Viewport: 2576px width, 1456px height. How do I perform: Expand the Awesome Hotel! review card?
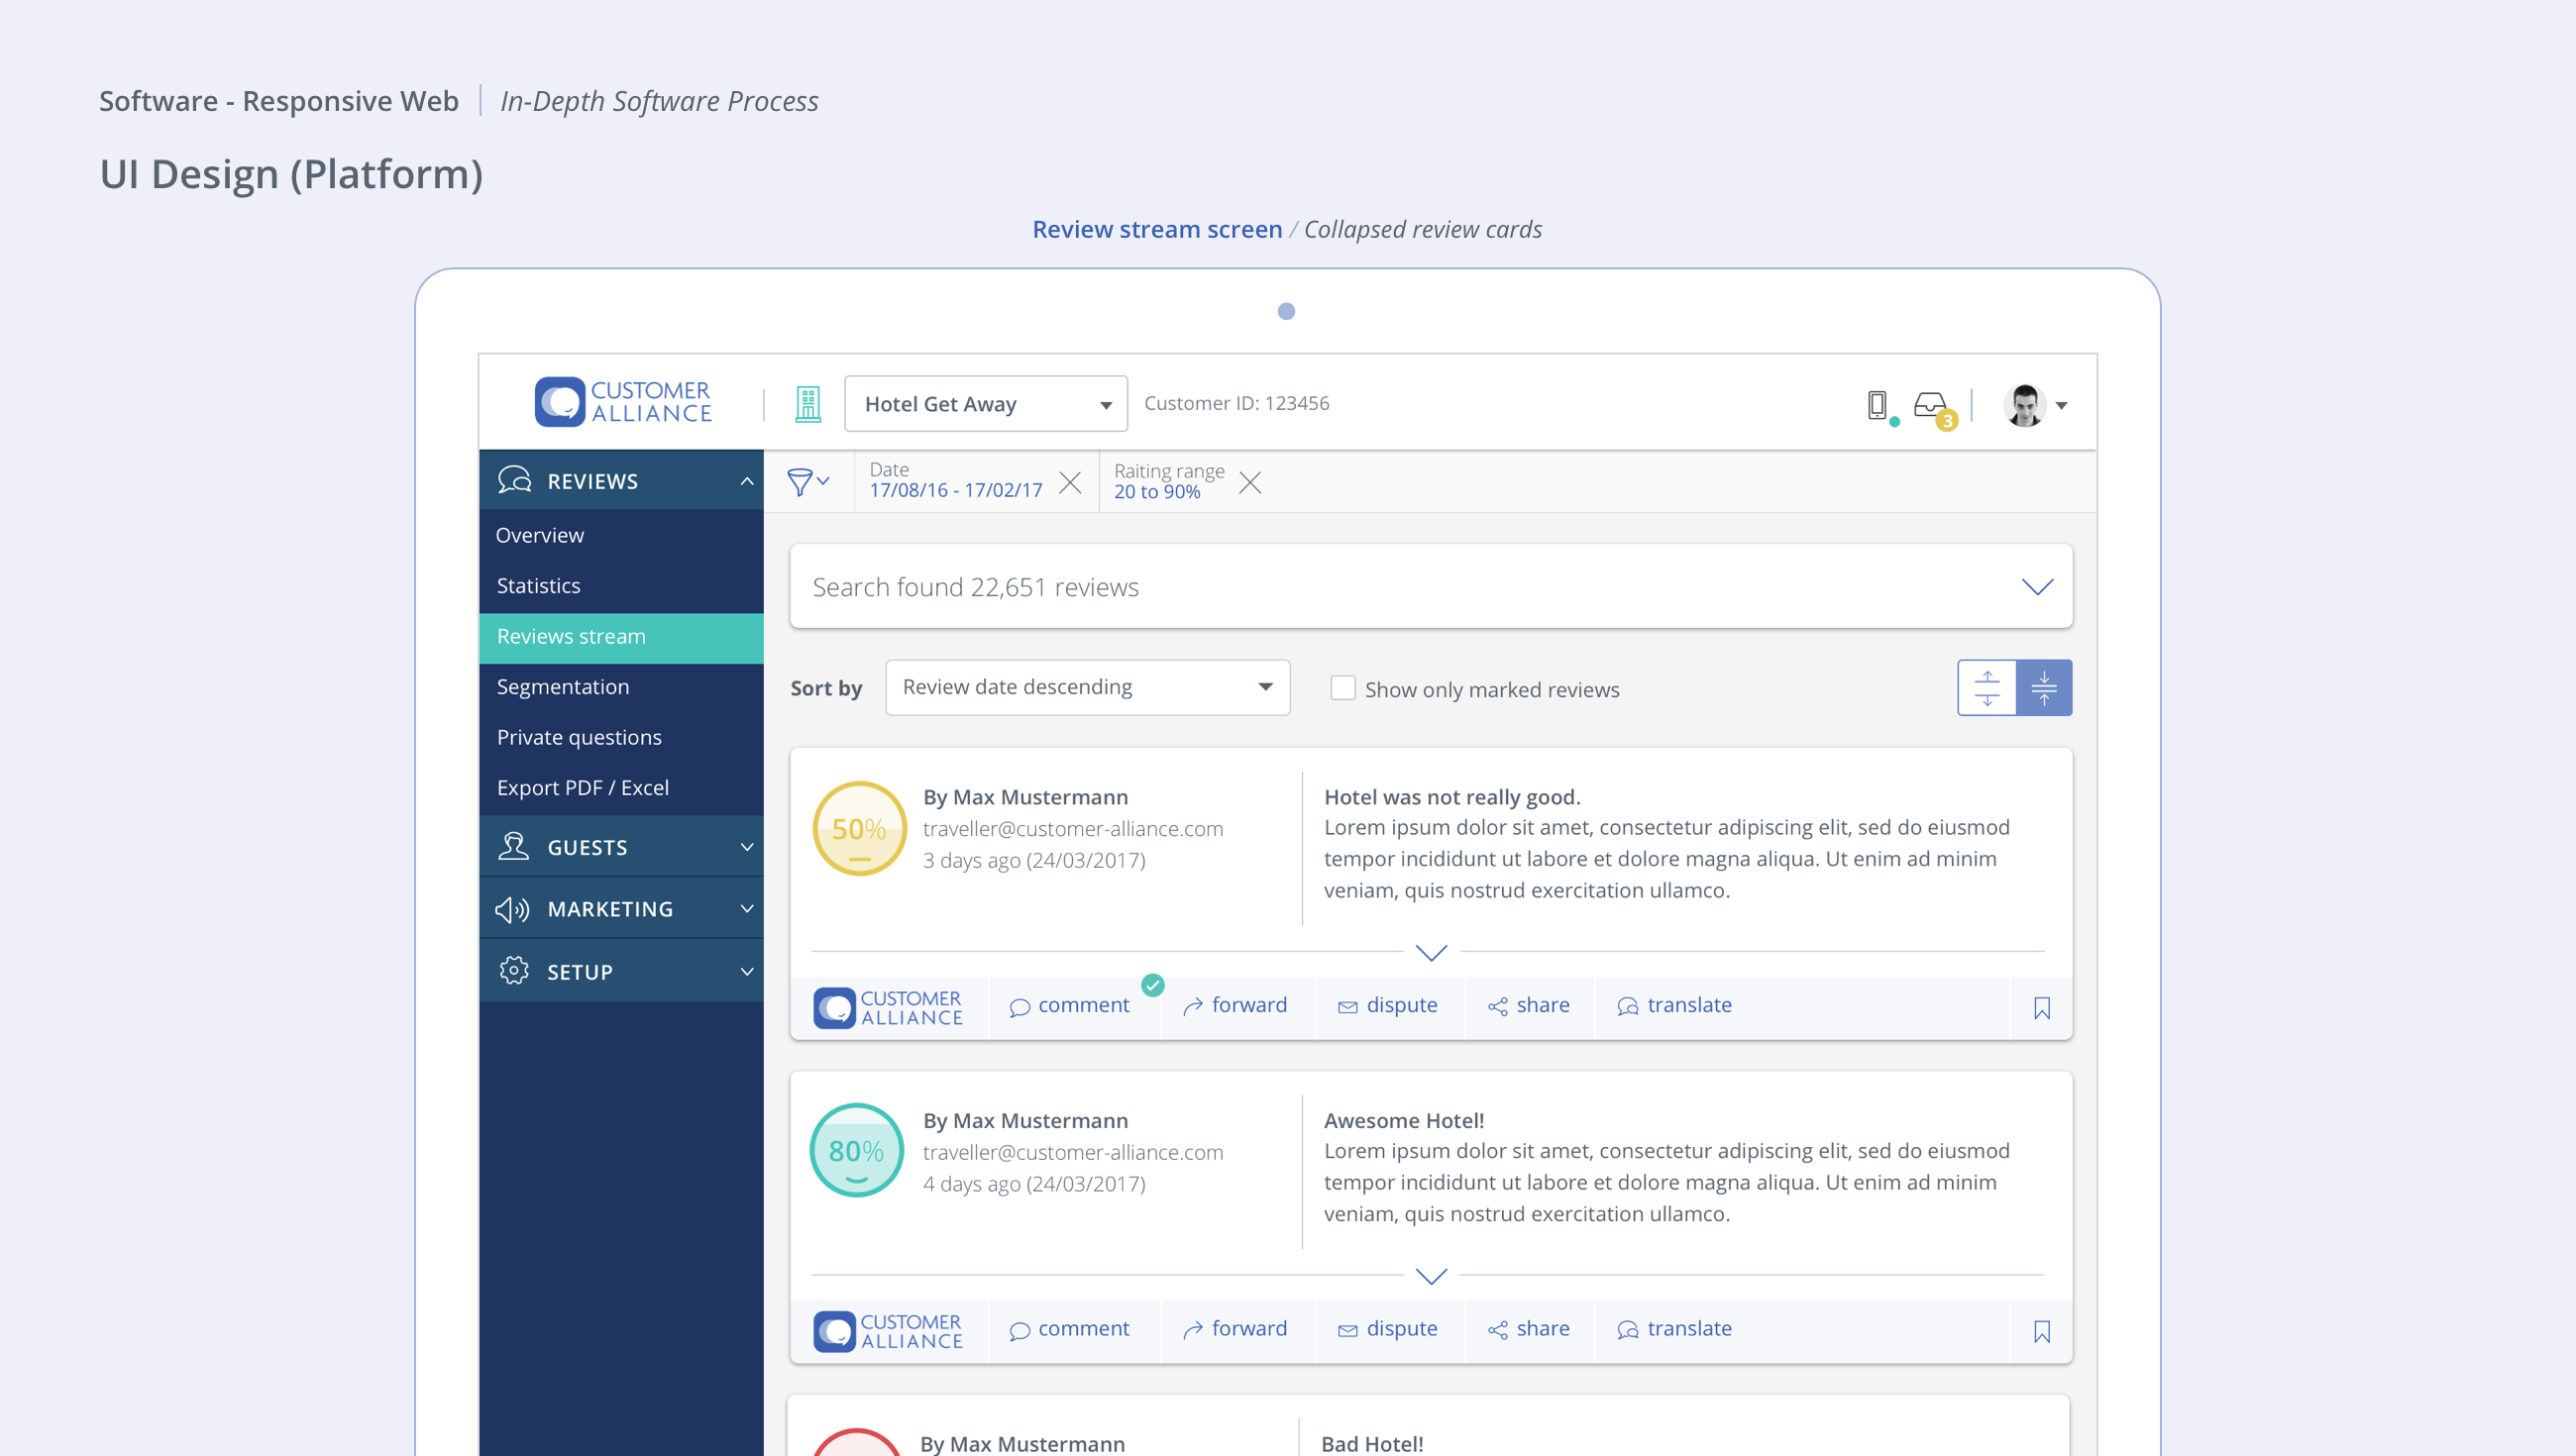click(x=1431, y=1276)
